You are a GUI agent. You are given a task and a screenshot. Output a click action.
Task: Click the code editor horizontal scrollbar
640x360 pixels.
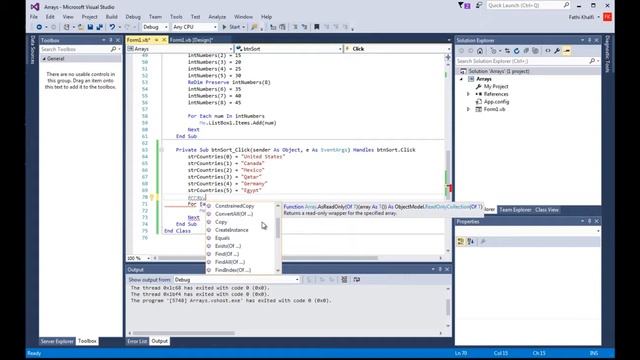[x=269, y=258]
